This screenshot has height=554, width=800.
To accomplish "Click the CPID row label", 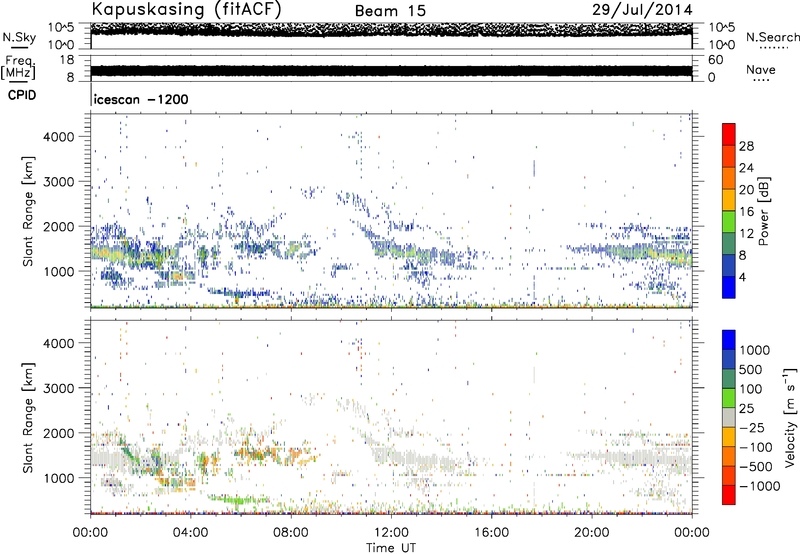I will pyautogui.click(x=22, y=95).
